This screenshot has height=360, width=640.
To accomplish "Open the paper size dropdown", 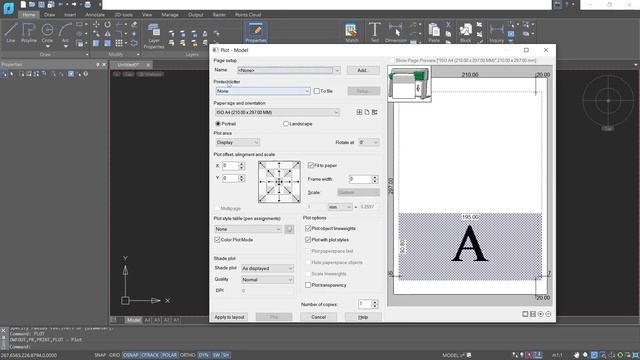I will (277, 112).
